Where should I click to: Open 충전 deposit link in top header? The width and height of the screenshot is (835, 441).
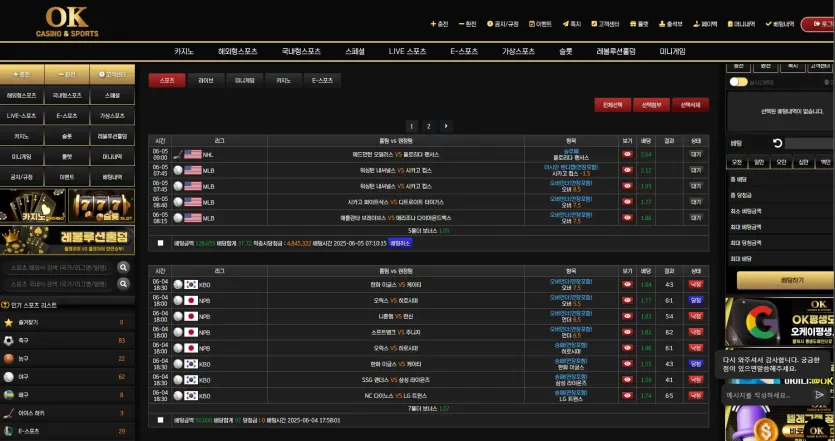coord(439,24)
